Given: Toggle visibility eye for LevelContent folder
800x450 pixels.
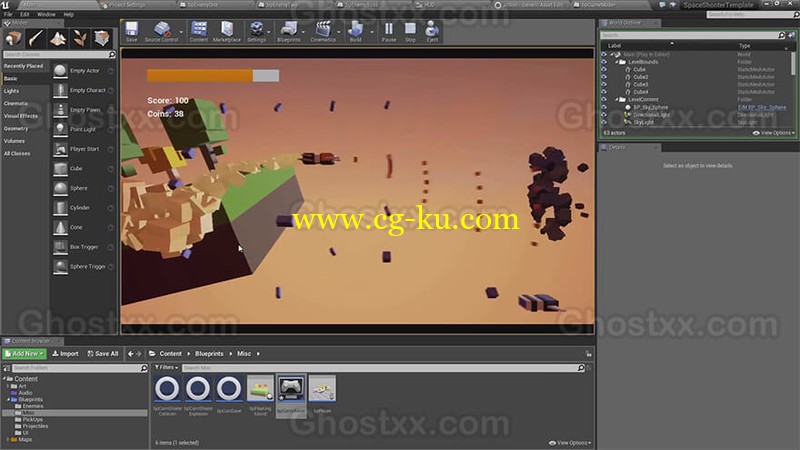Looking at the screenshot, I should [604, 99].
